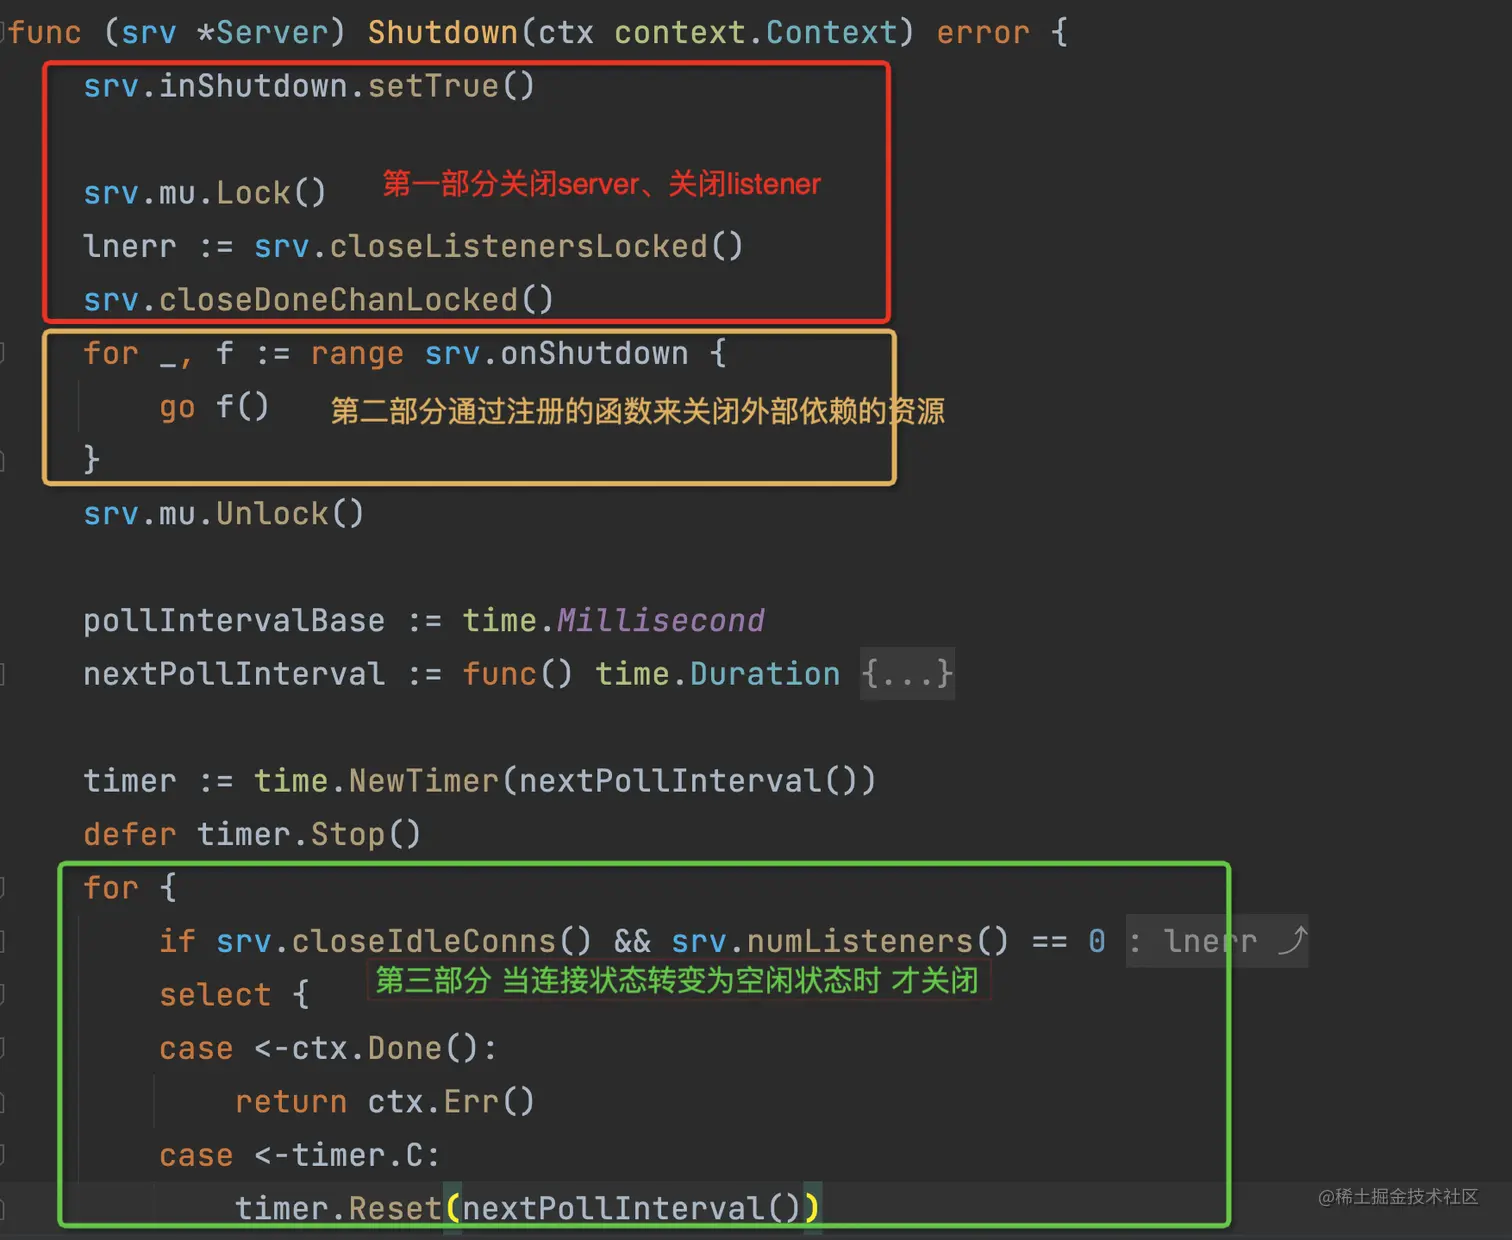The height and width of the screenshot is (1240, 1512).
Task: Click the Duration type name
Action: pyautogui.click(x=765, y=674)
